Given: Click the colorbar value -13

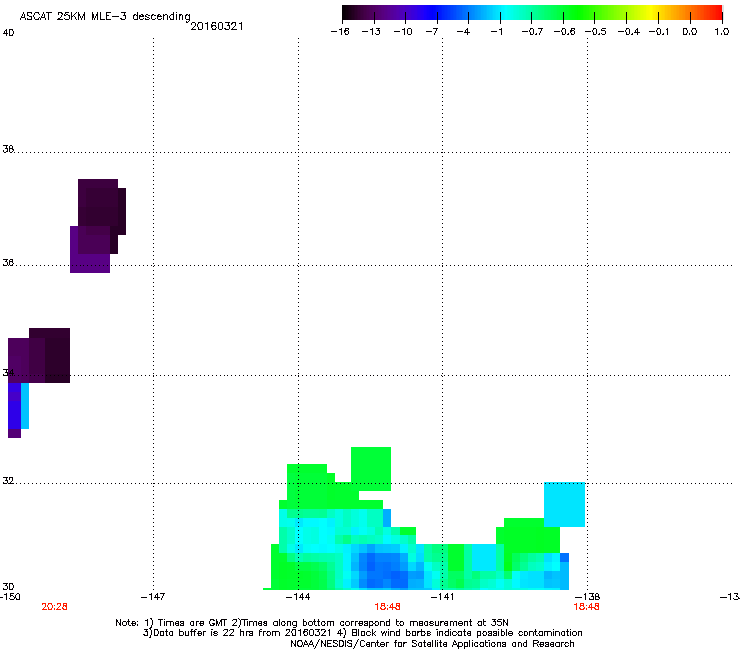Looking at the screenshot, I should [371, 32].
